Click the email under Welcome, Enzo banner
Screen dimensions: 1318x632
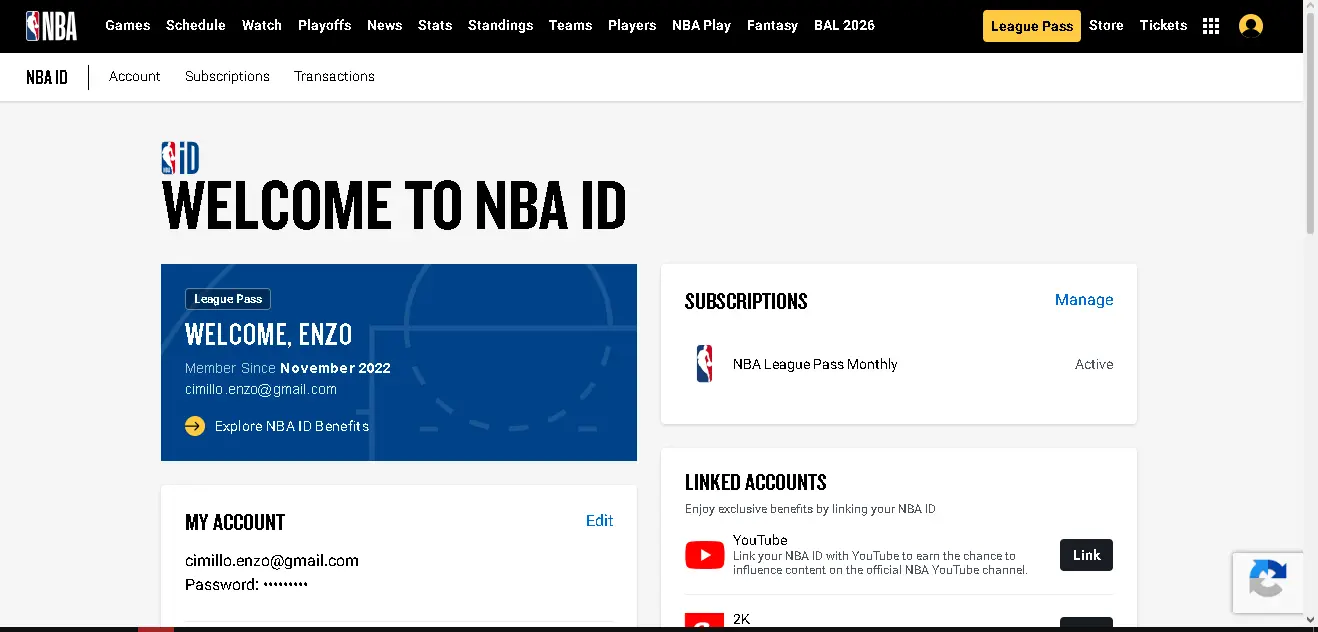[261, 389]
